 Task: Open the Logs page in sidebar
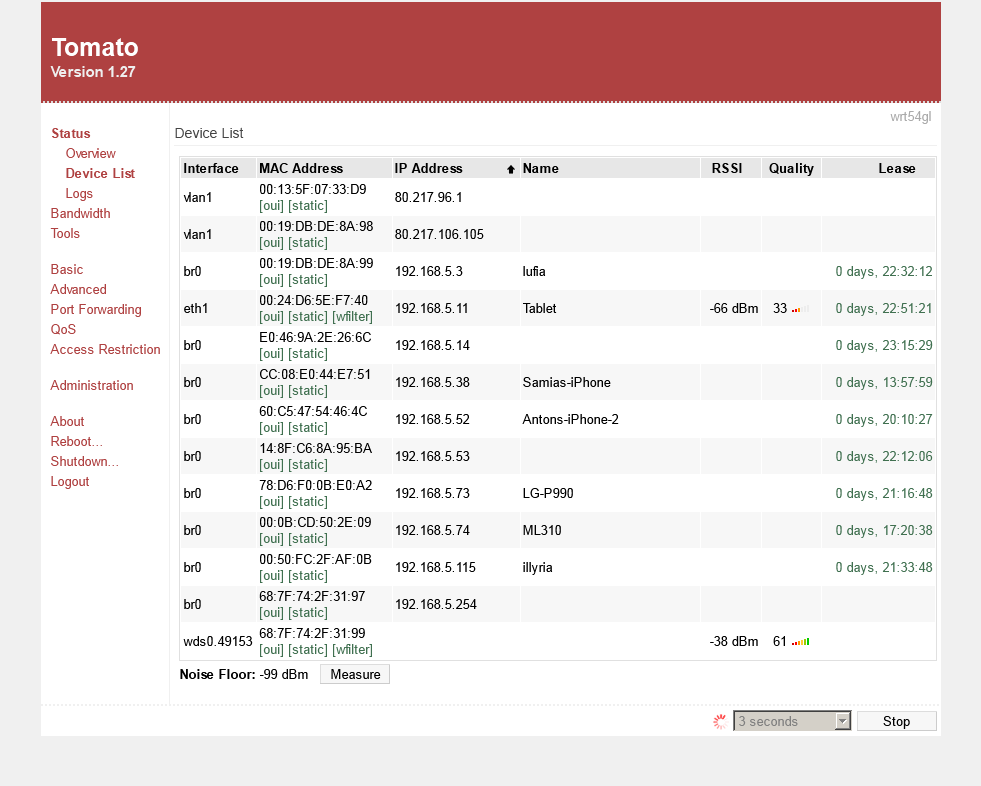(79, 193)
